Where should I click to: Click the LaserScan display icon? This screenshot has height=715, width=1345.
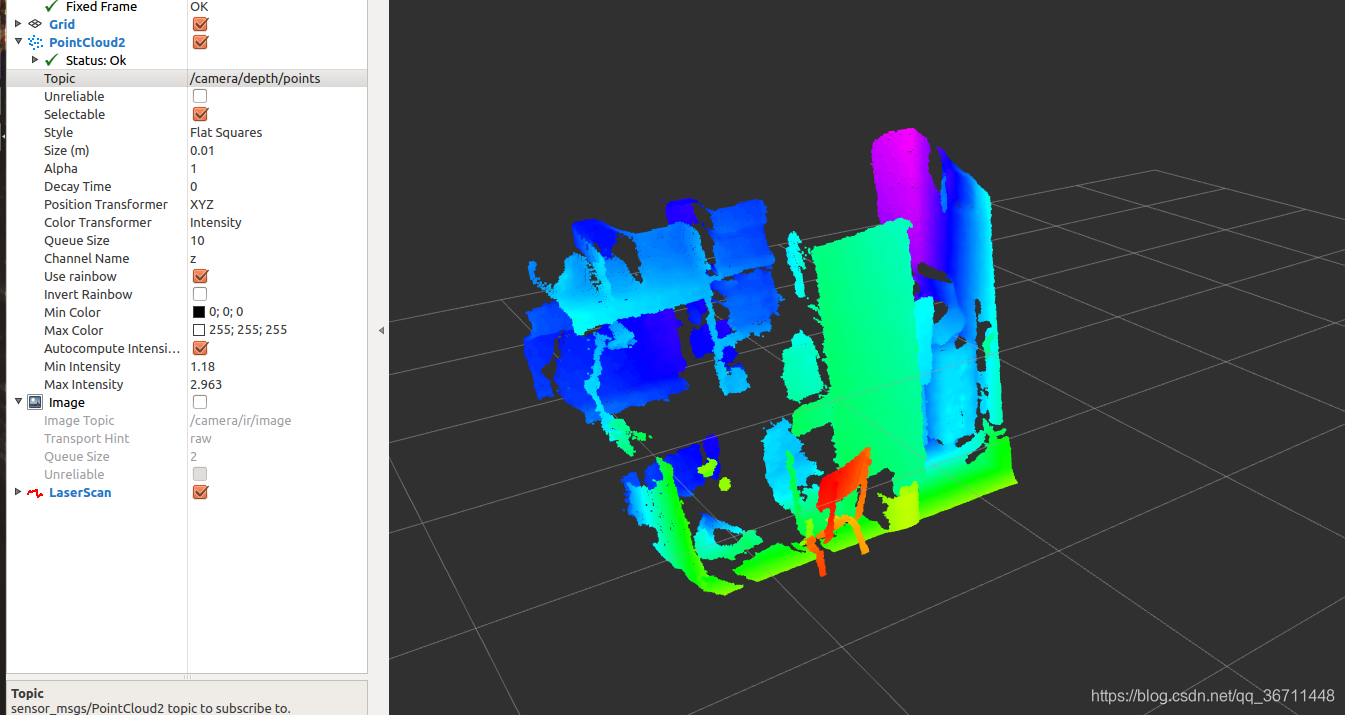point(35,492)
